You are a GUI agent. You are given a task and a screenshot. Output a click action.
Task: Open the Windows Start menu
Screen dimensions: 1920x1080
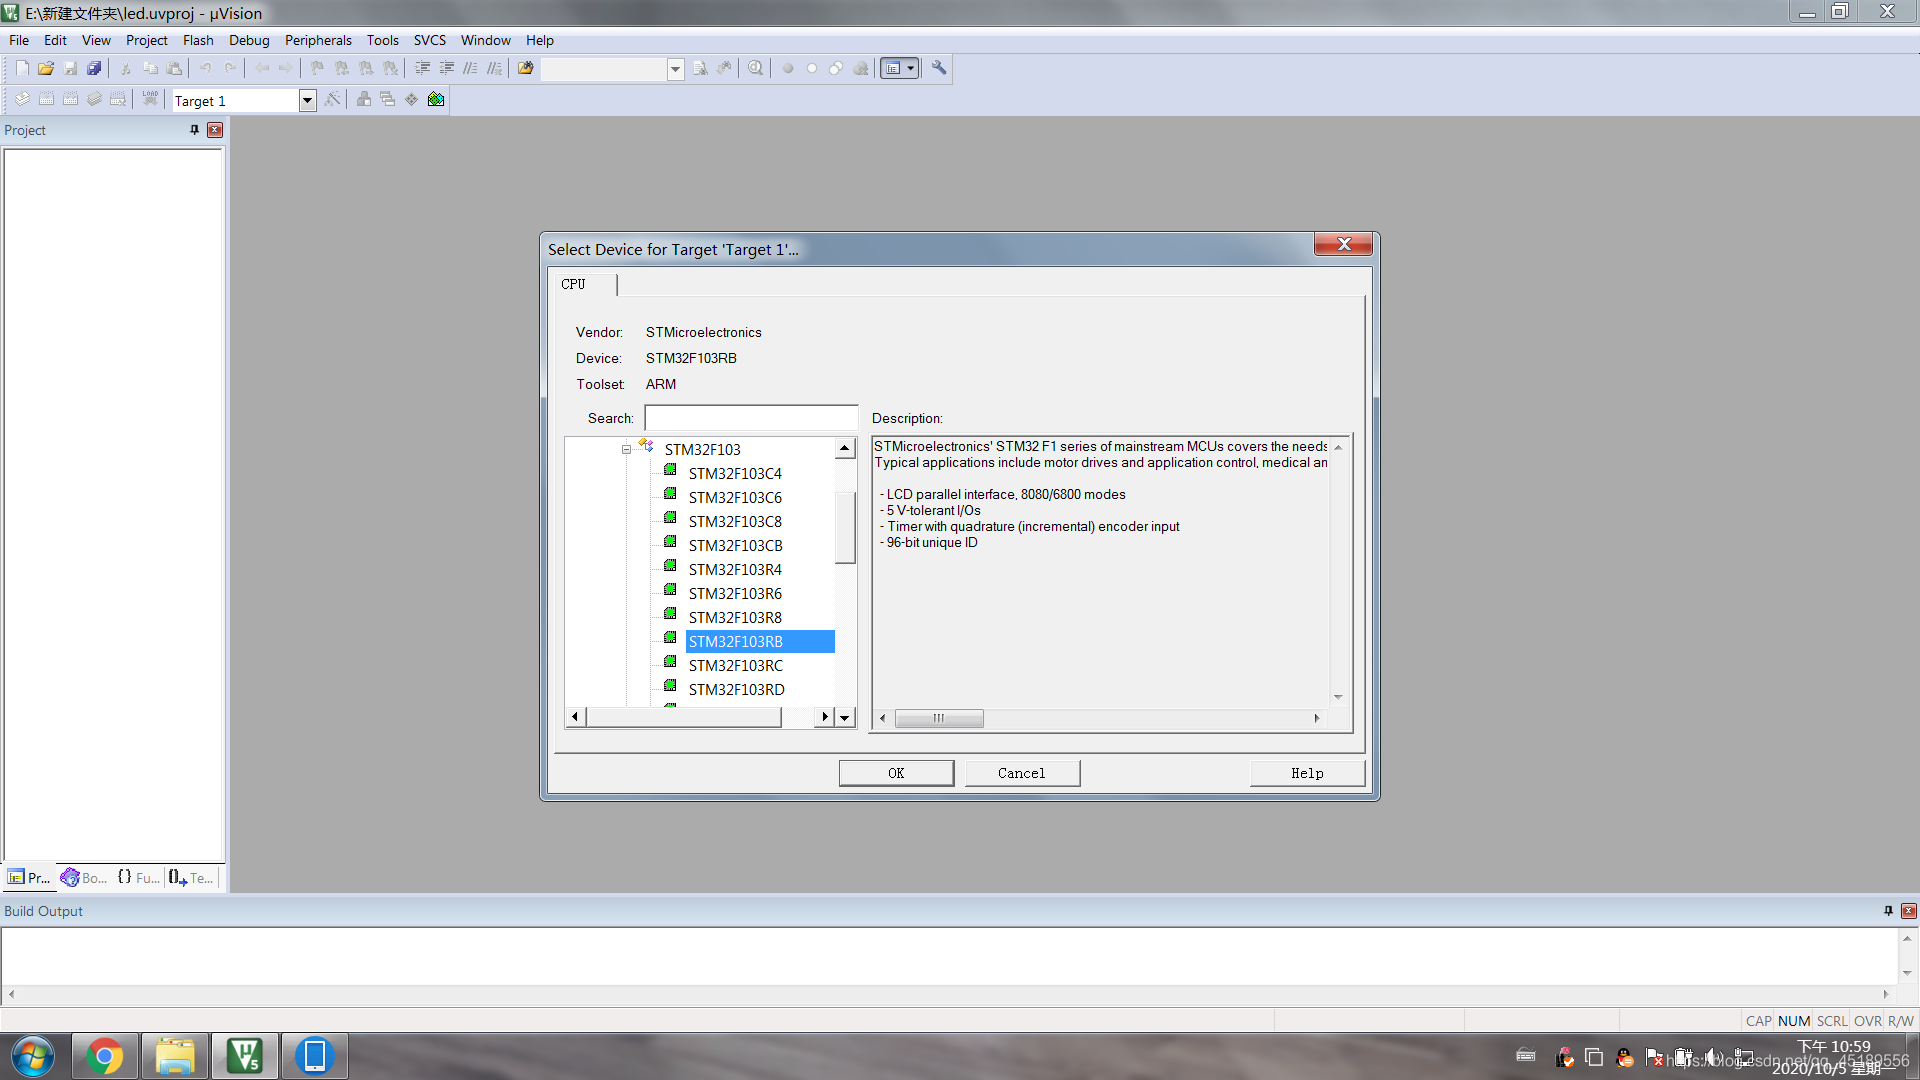pos(33,1056)
